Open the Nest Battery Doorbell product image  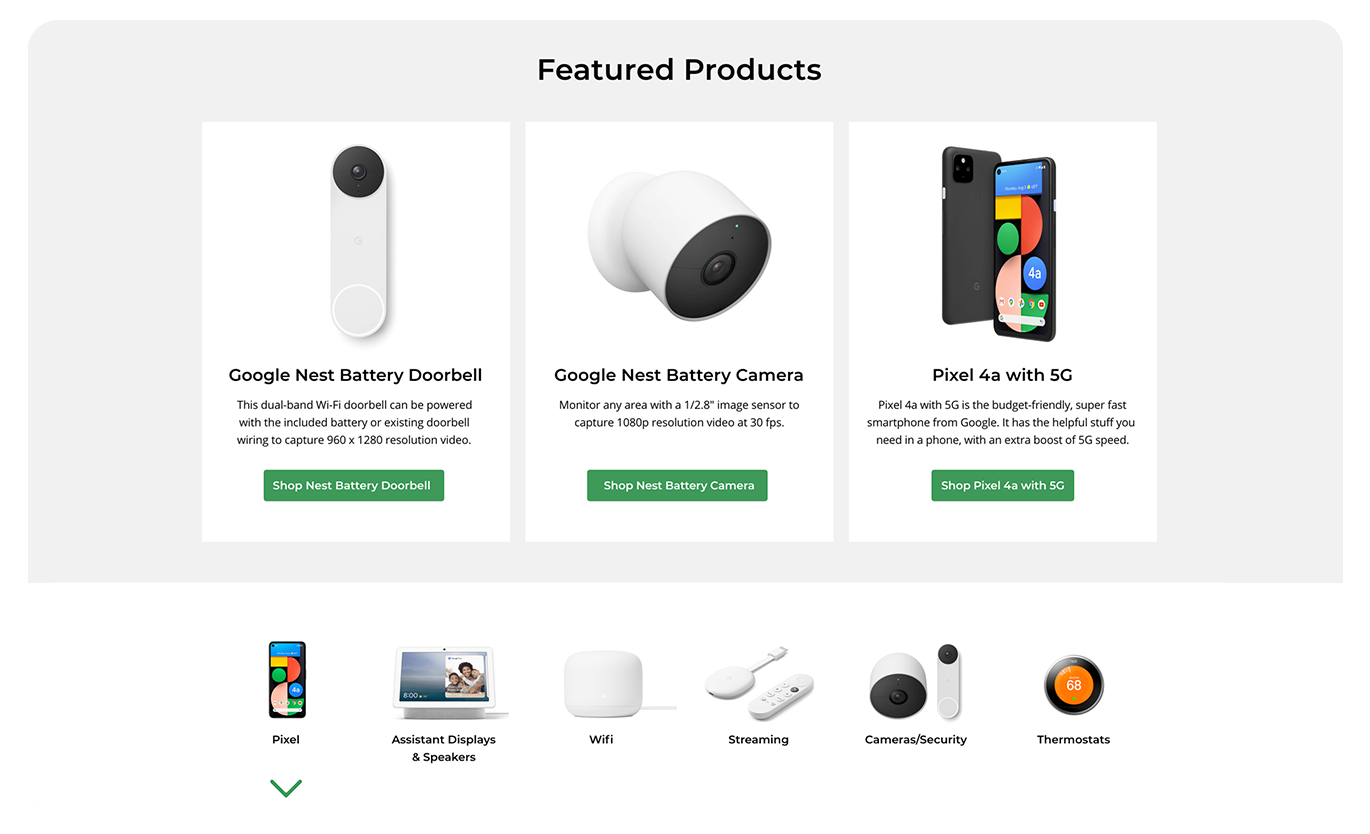[359, 242]
